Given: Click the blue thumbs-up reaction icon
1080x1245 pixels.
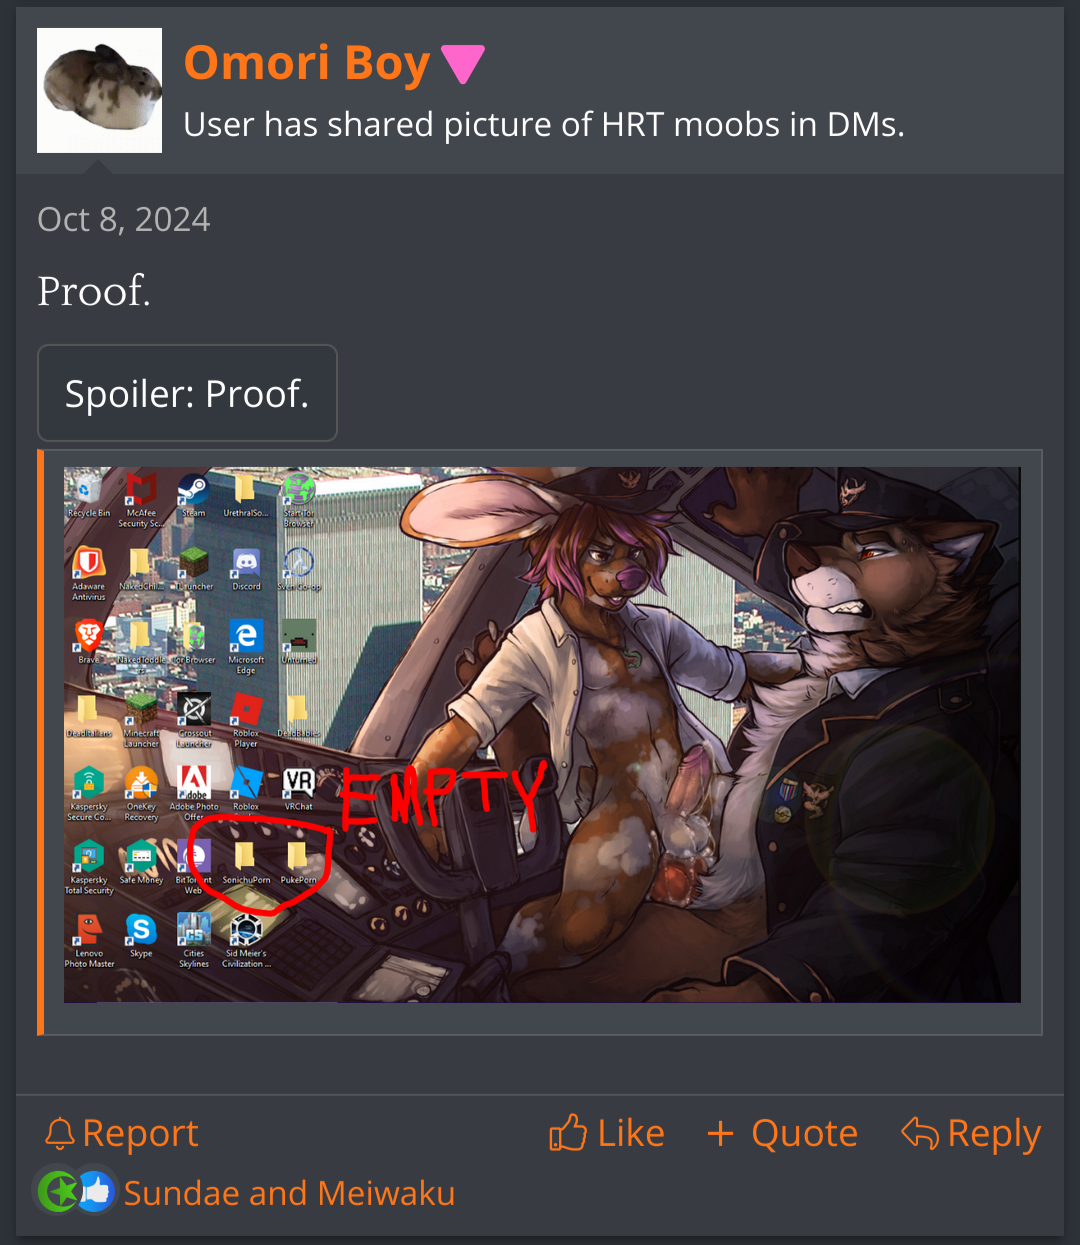Looking at the screenshot, I should [x=96, y=1192].
